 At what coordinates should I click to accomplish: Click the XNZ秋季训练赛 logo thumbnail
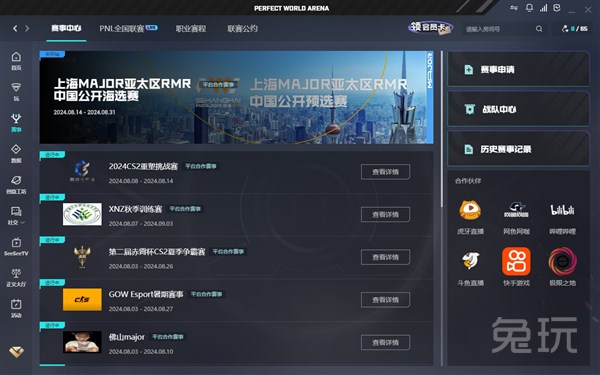(x=82, y=214)
